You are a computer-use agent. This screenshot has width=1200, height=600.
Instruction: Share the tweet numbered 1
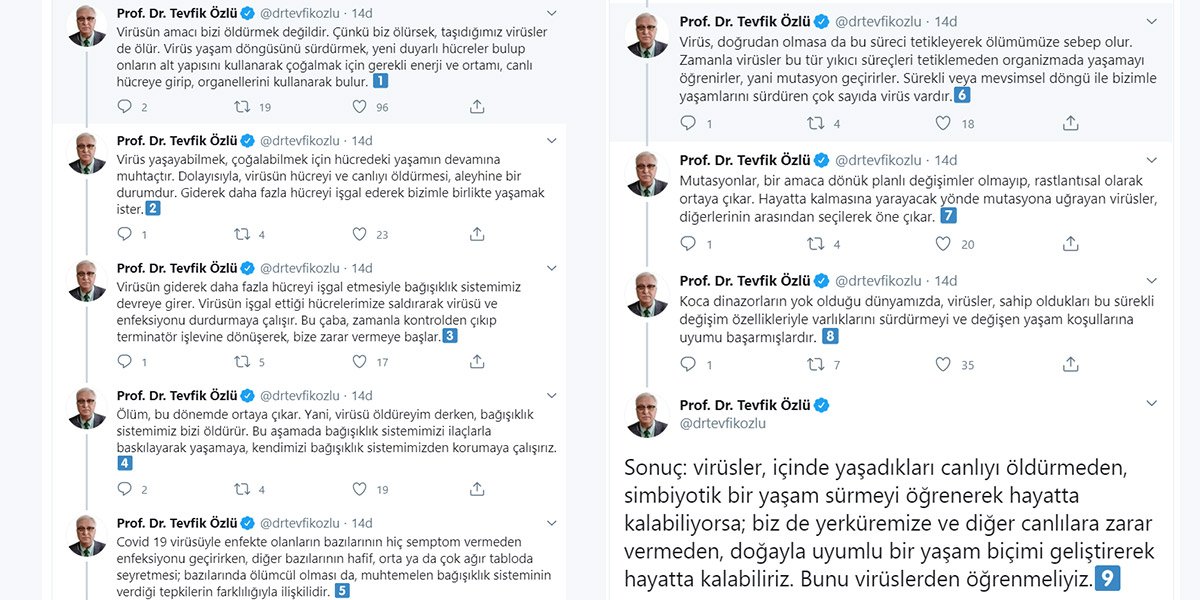(x=477, y=107)
